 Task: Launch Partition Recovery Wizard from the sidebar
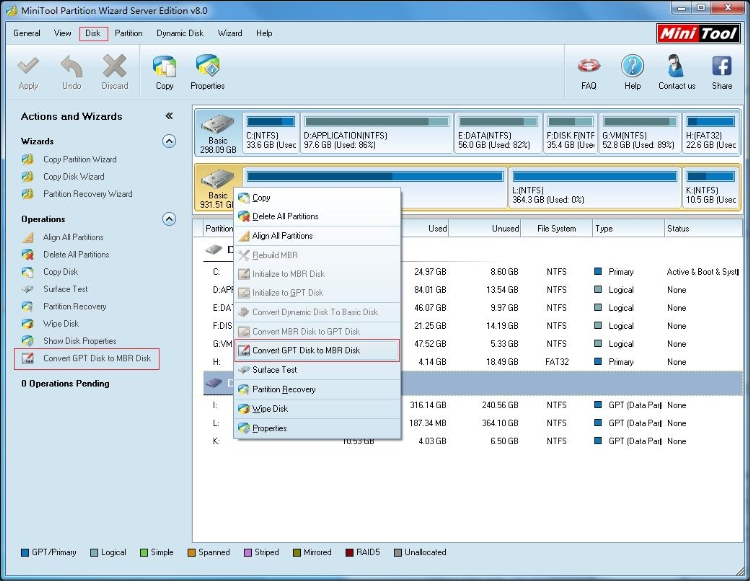[88, 194]
